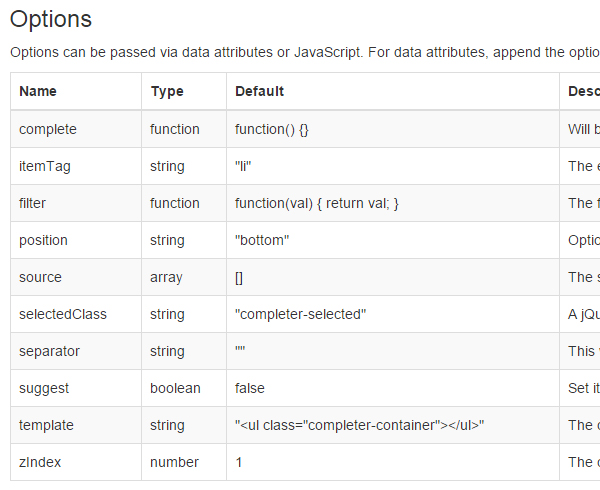Click the Default column header
This screenshot has height=490, width=600.
pos(259,91)
